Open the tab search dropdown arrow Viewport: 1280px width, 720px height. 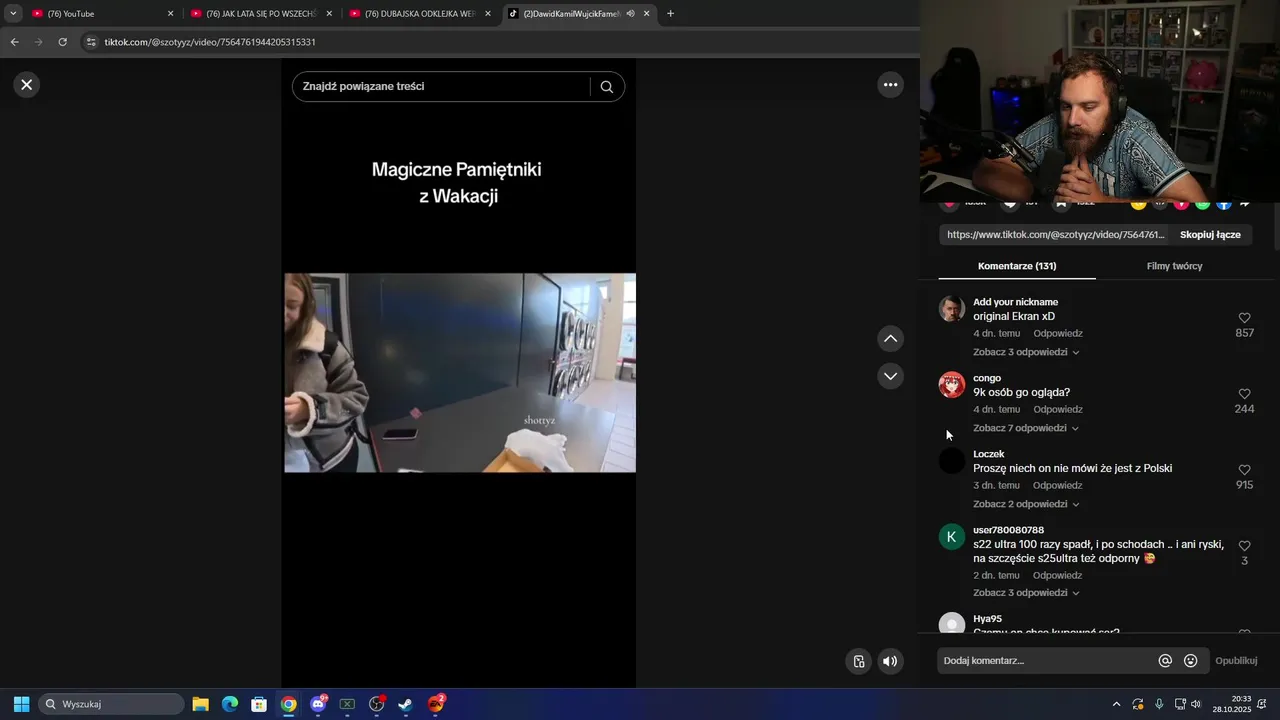click(13, 14)
